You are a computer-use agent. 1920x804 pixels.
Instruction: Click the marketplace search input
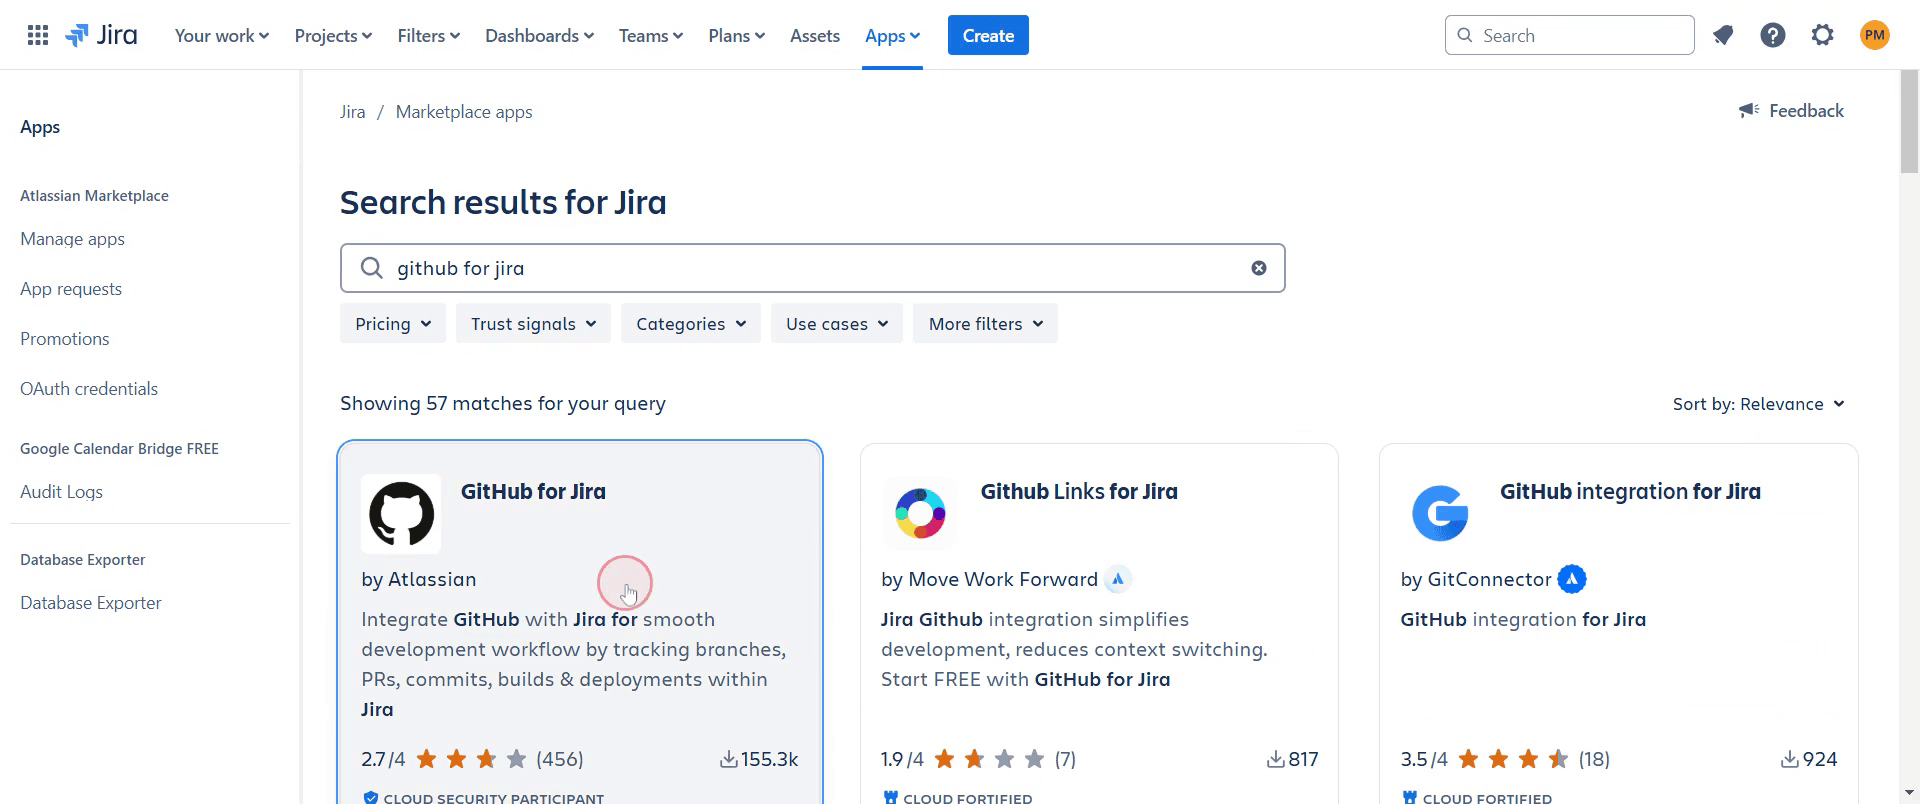point(812,268)
